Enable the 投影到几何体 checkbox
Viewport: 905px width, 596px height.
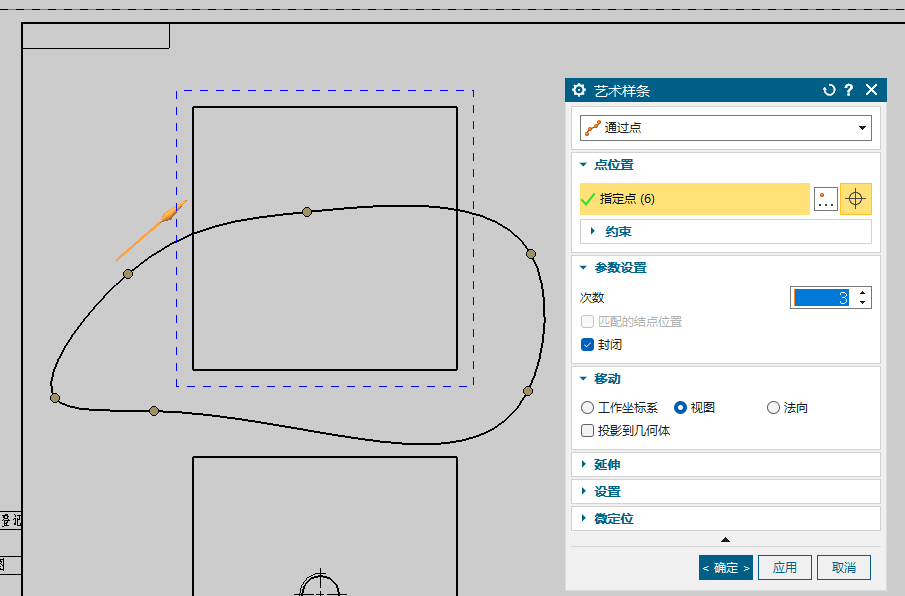[588, 430]
